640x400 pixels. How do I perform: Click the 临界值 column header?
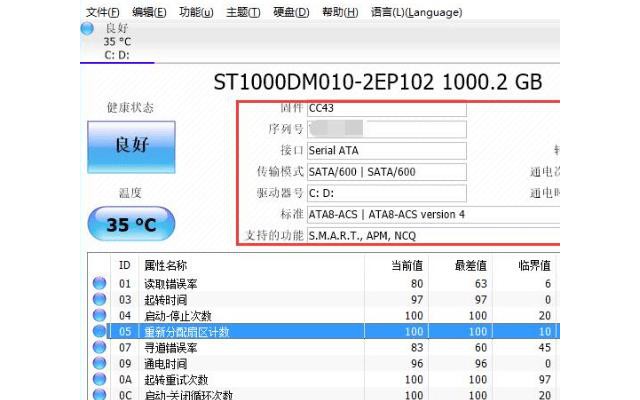pyautogui.click(x=534, y=265)
